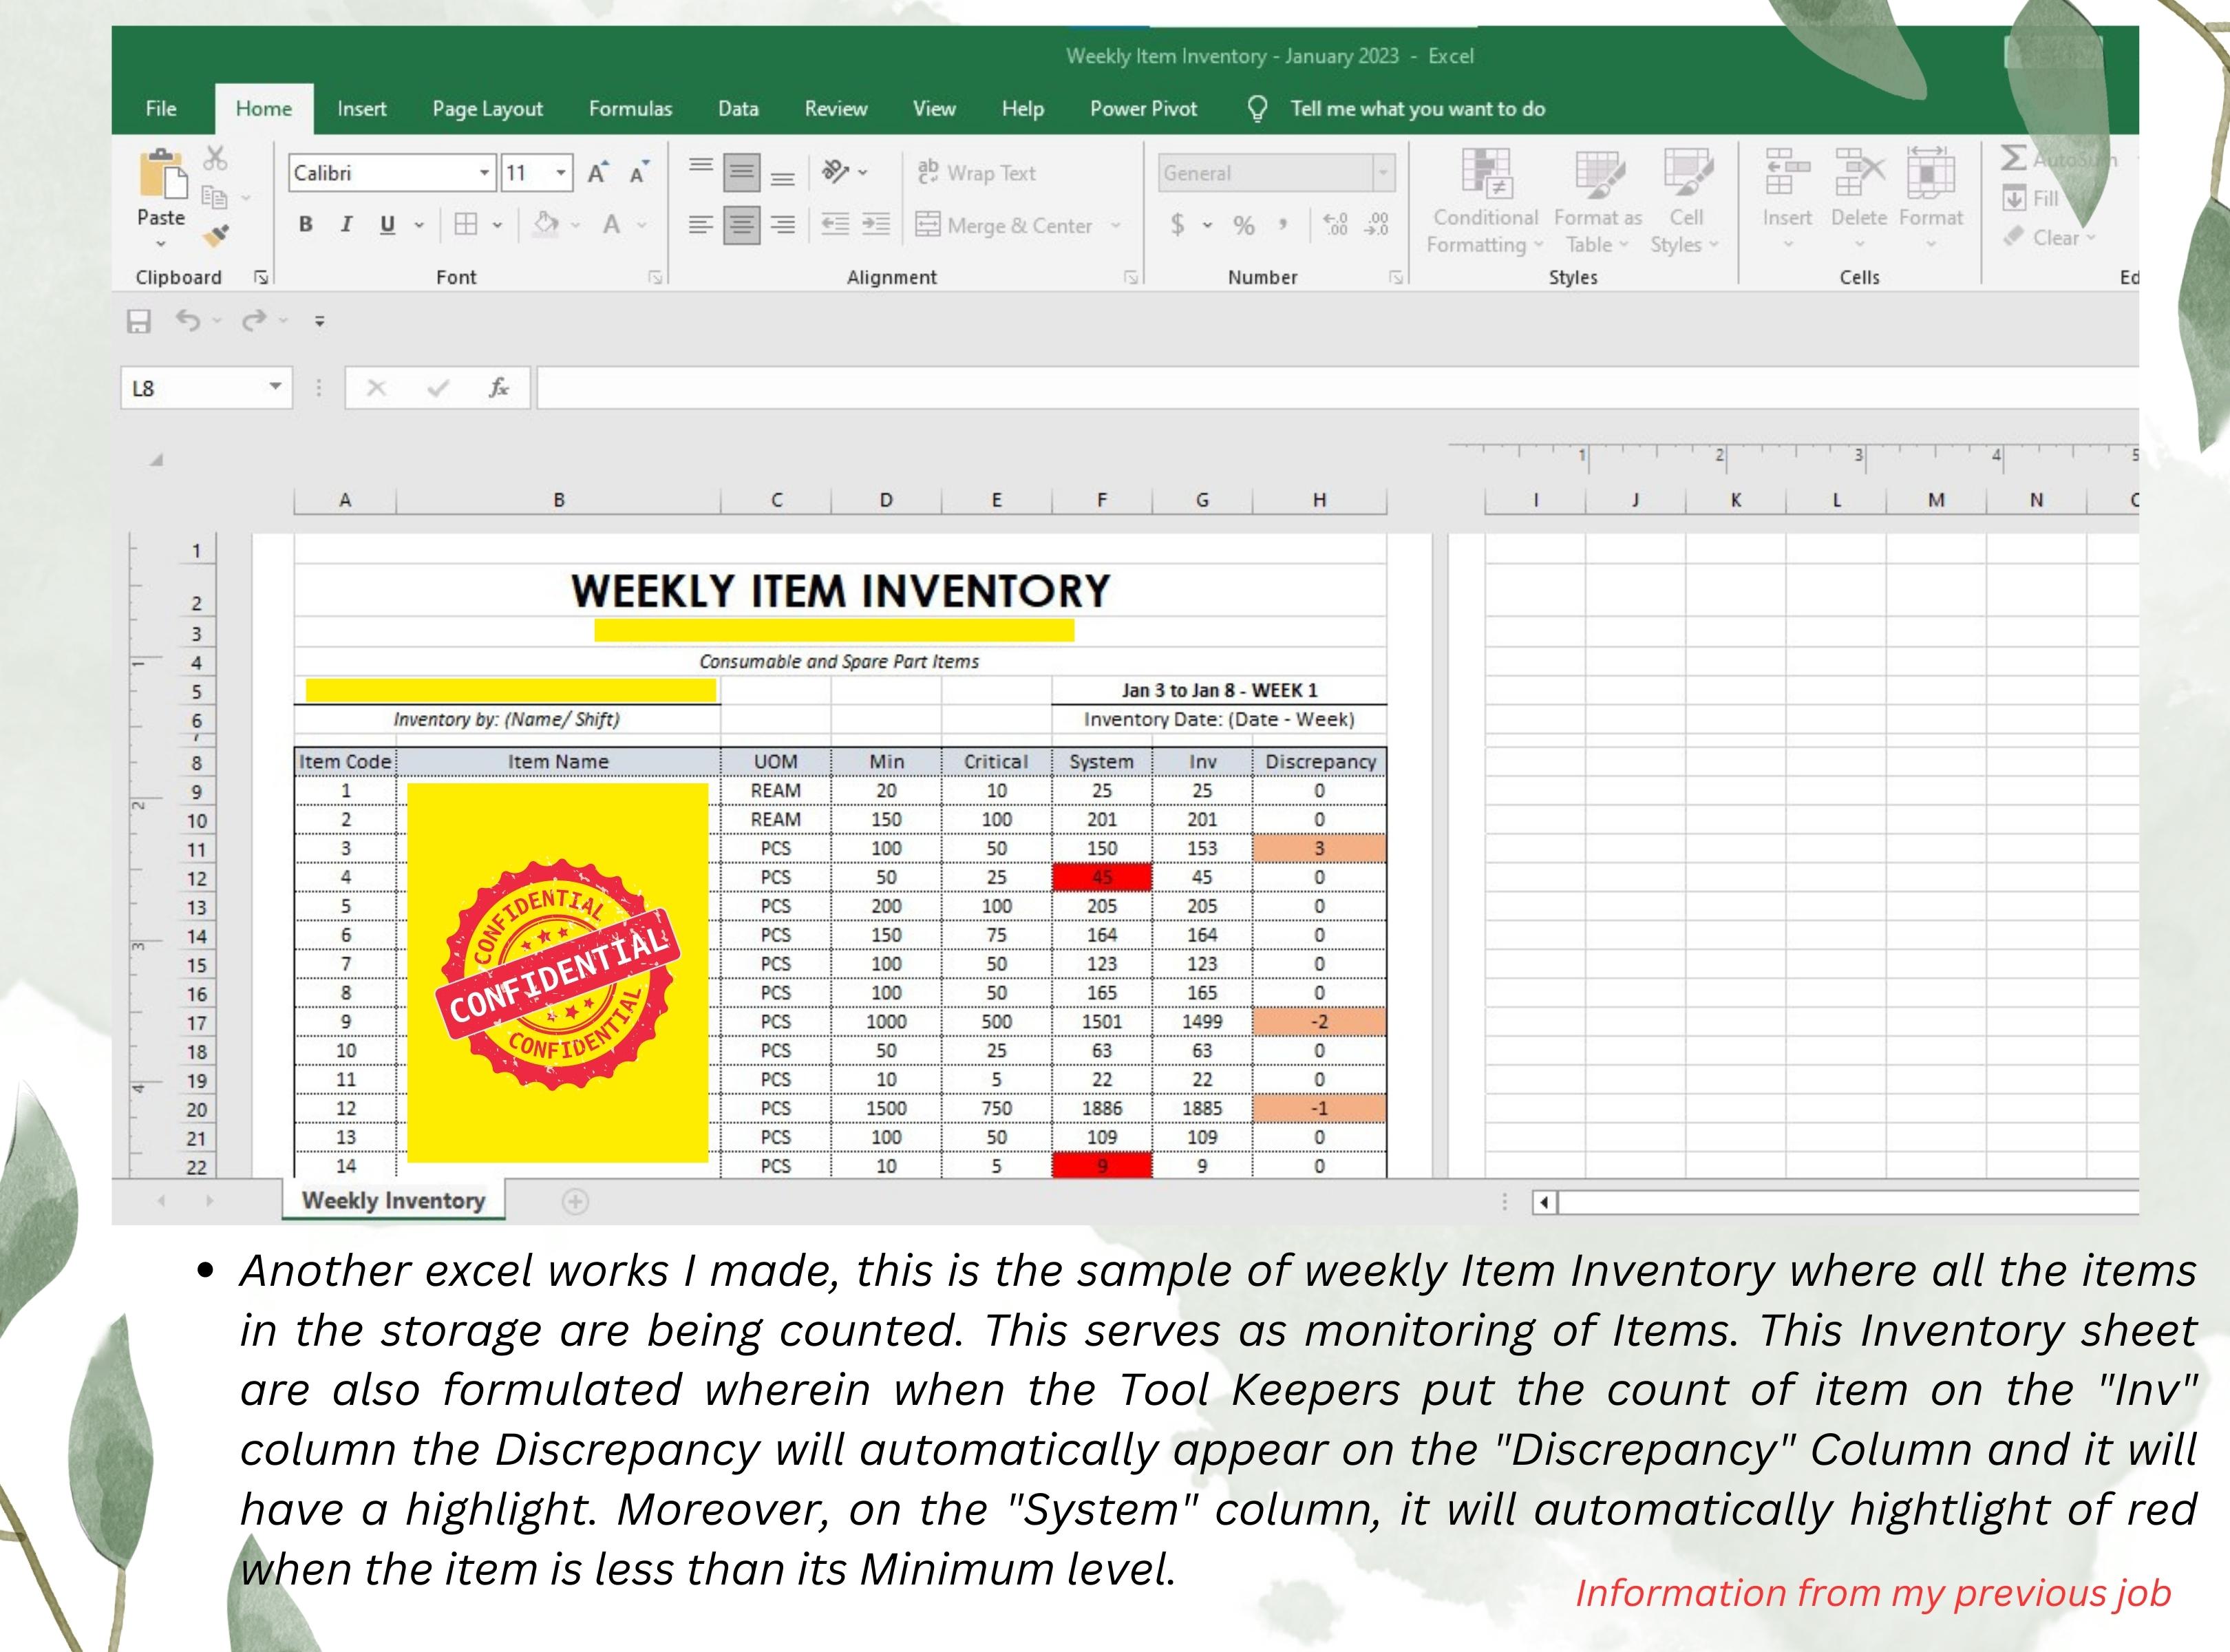
Task: Expand the font size dropdown
Action: (x=561, y=173)
